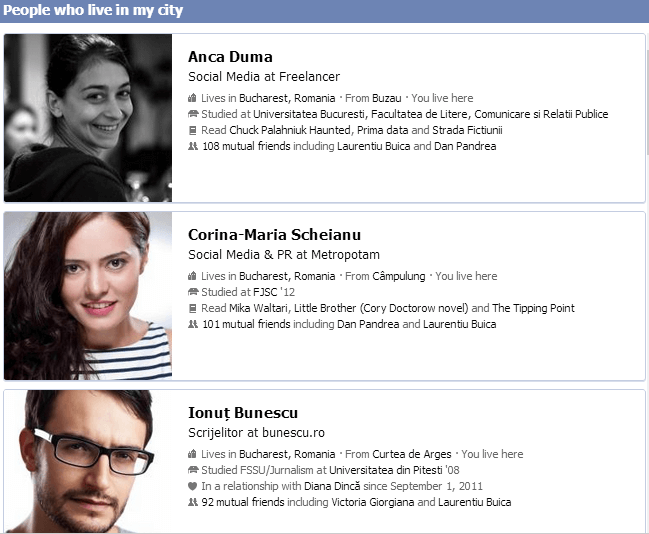This screenshot has height=534, width=649.
Task: Click the Anca Duma name link
Action: (230, 57)
